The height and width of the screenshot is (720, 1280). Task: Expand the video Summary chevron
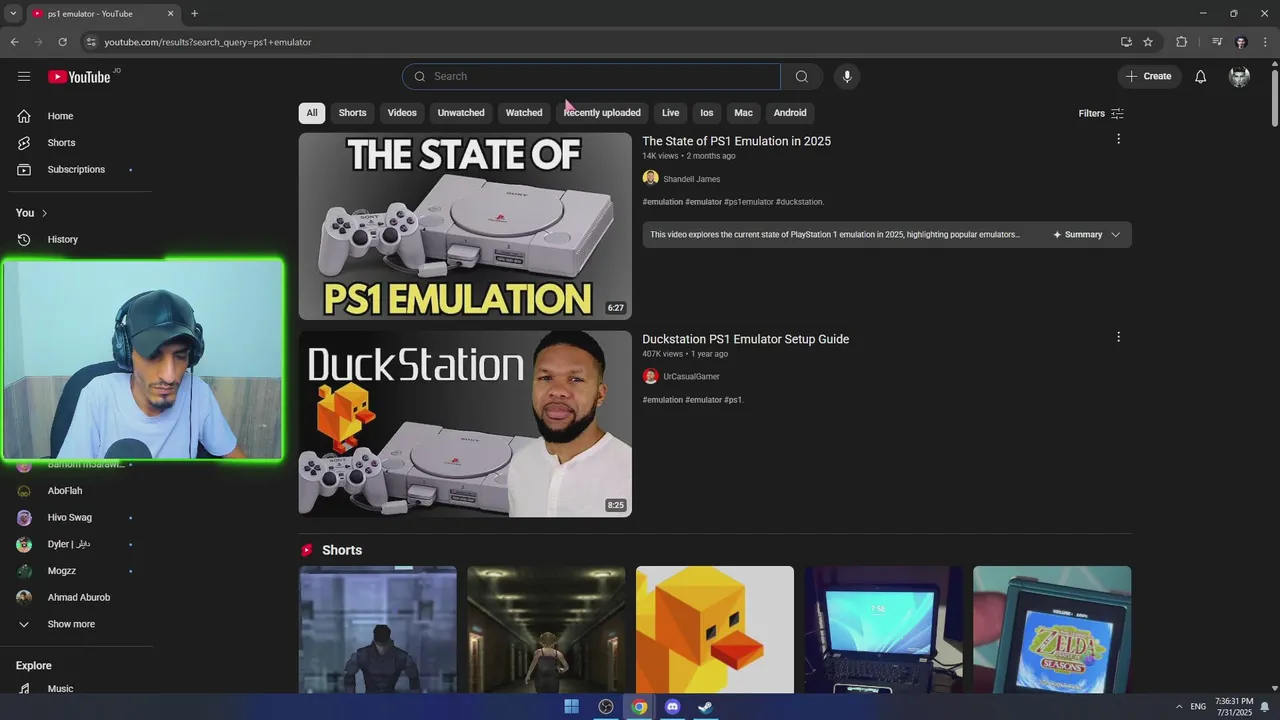[x=1115, y=235]
